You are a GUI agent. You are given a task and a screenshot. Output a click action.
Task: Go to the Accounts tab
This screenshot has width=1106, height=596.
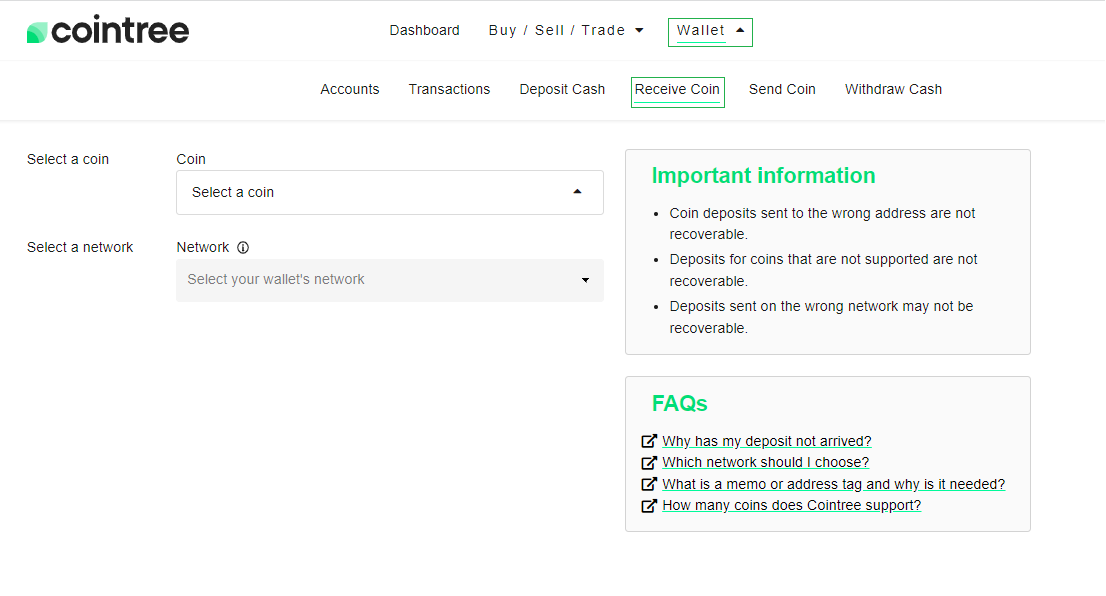coord(350,90)
